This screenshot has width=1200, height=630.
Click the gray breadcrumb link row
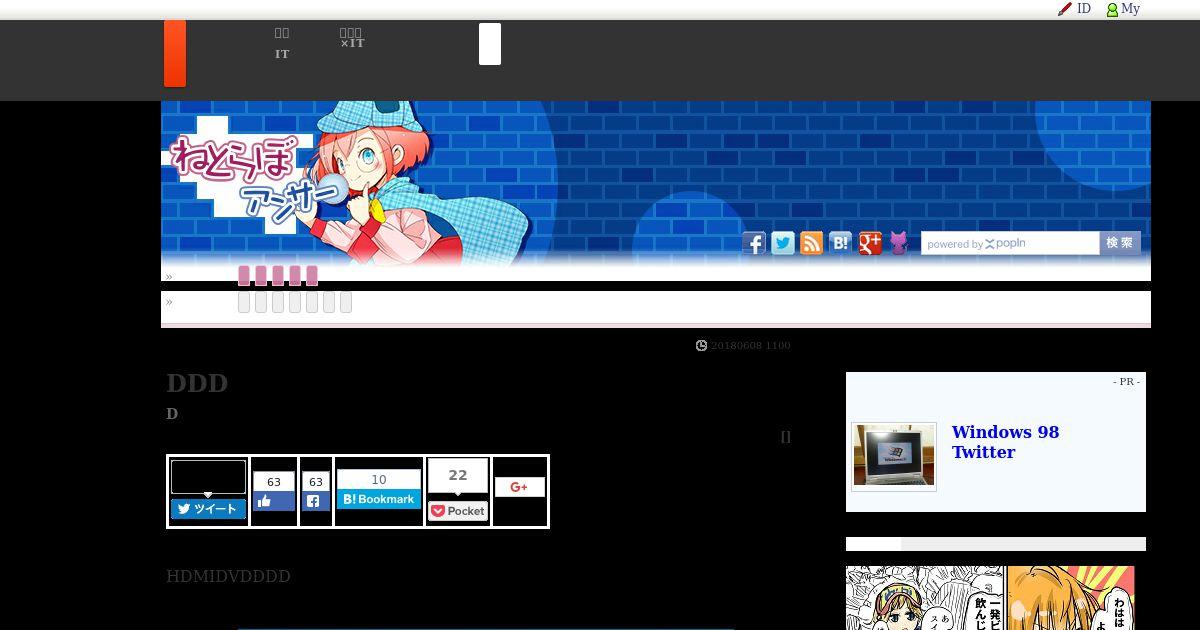coord(295,302)
